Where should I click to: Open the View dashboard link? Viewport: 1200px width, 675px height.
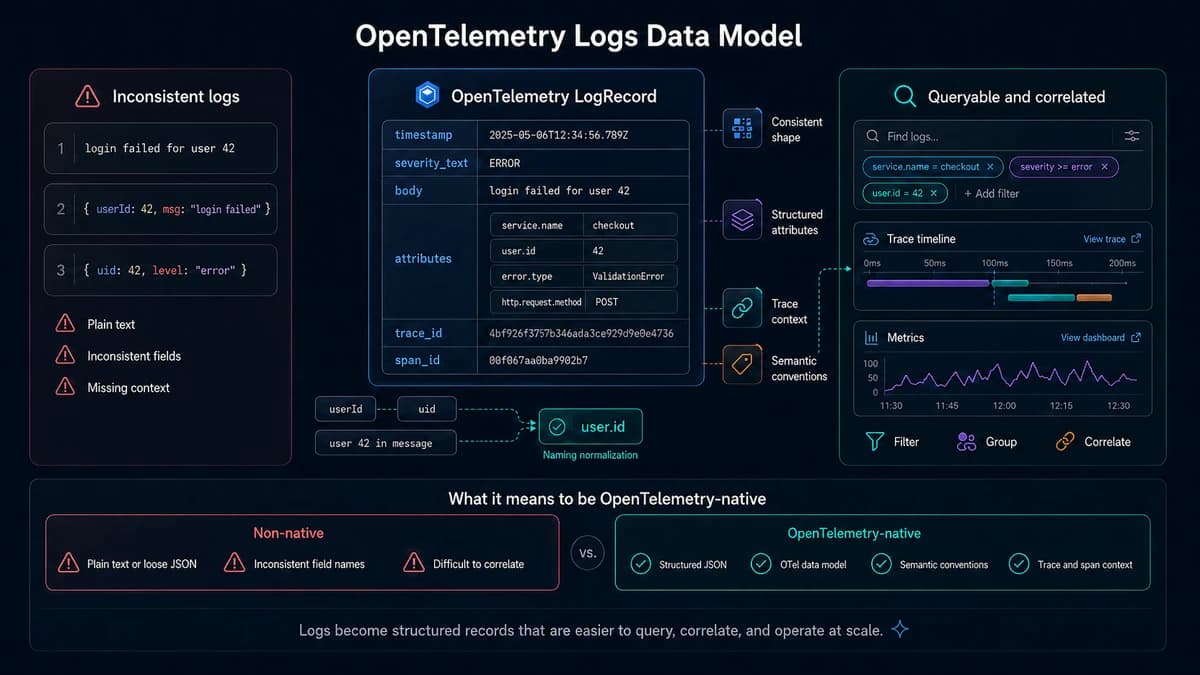[1093, 338]
